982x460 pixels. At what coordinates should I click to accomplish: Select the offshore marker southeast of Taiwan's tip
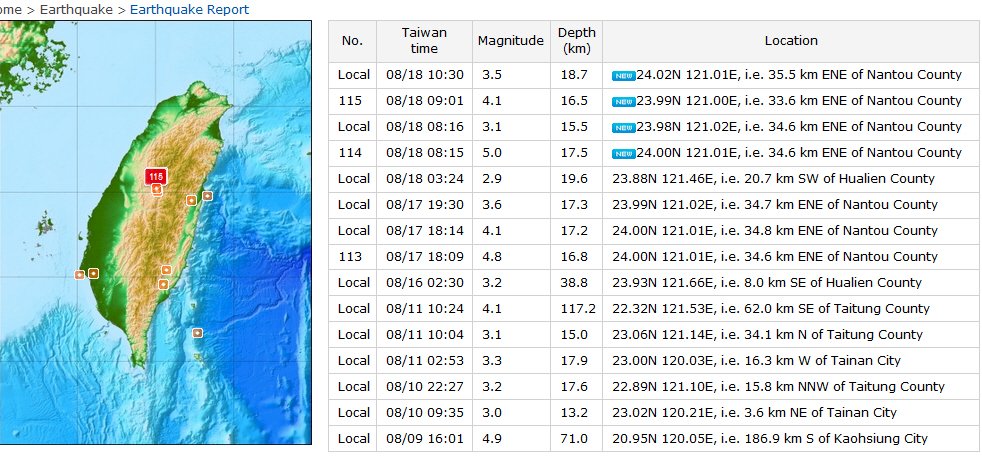[x=197, y=333]
